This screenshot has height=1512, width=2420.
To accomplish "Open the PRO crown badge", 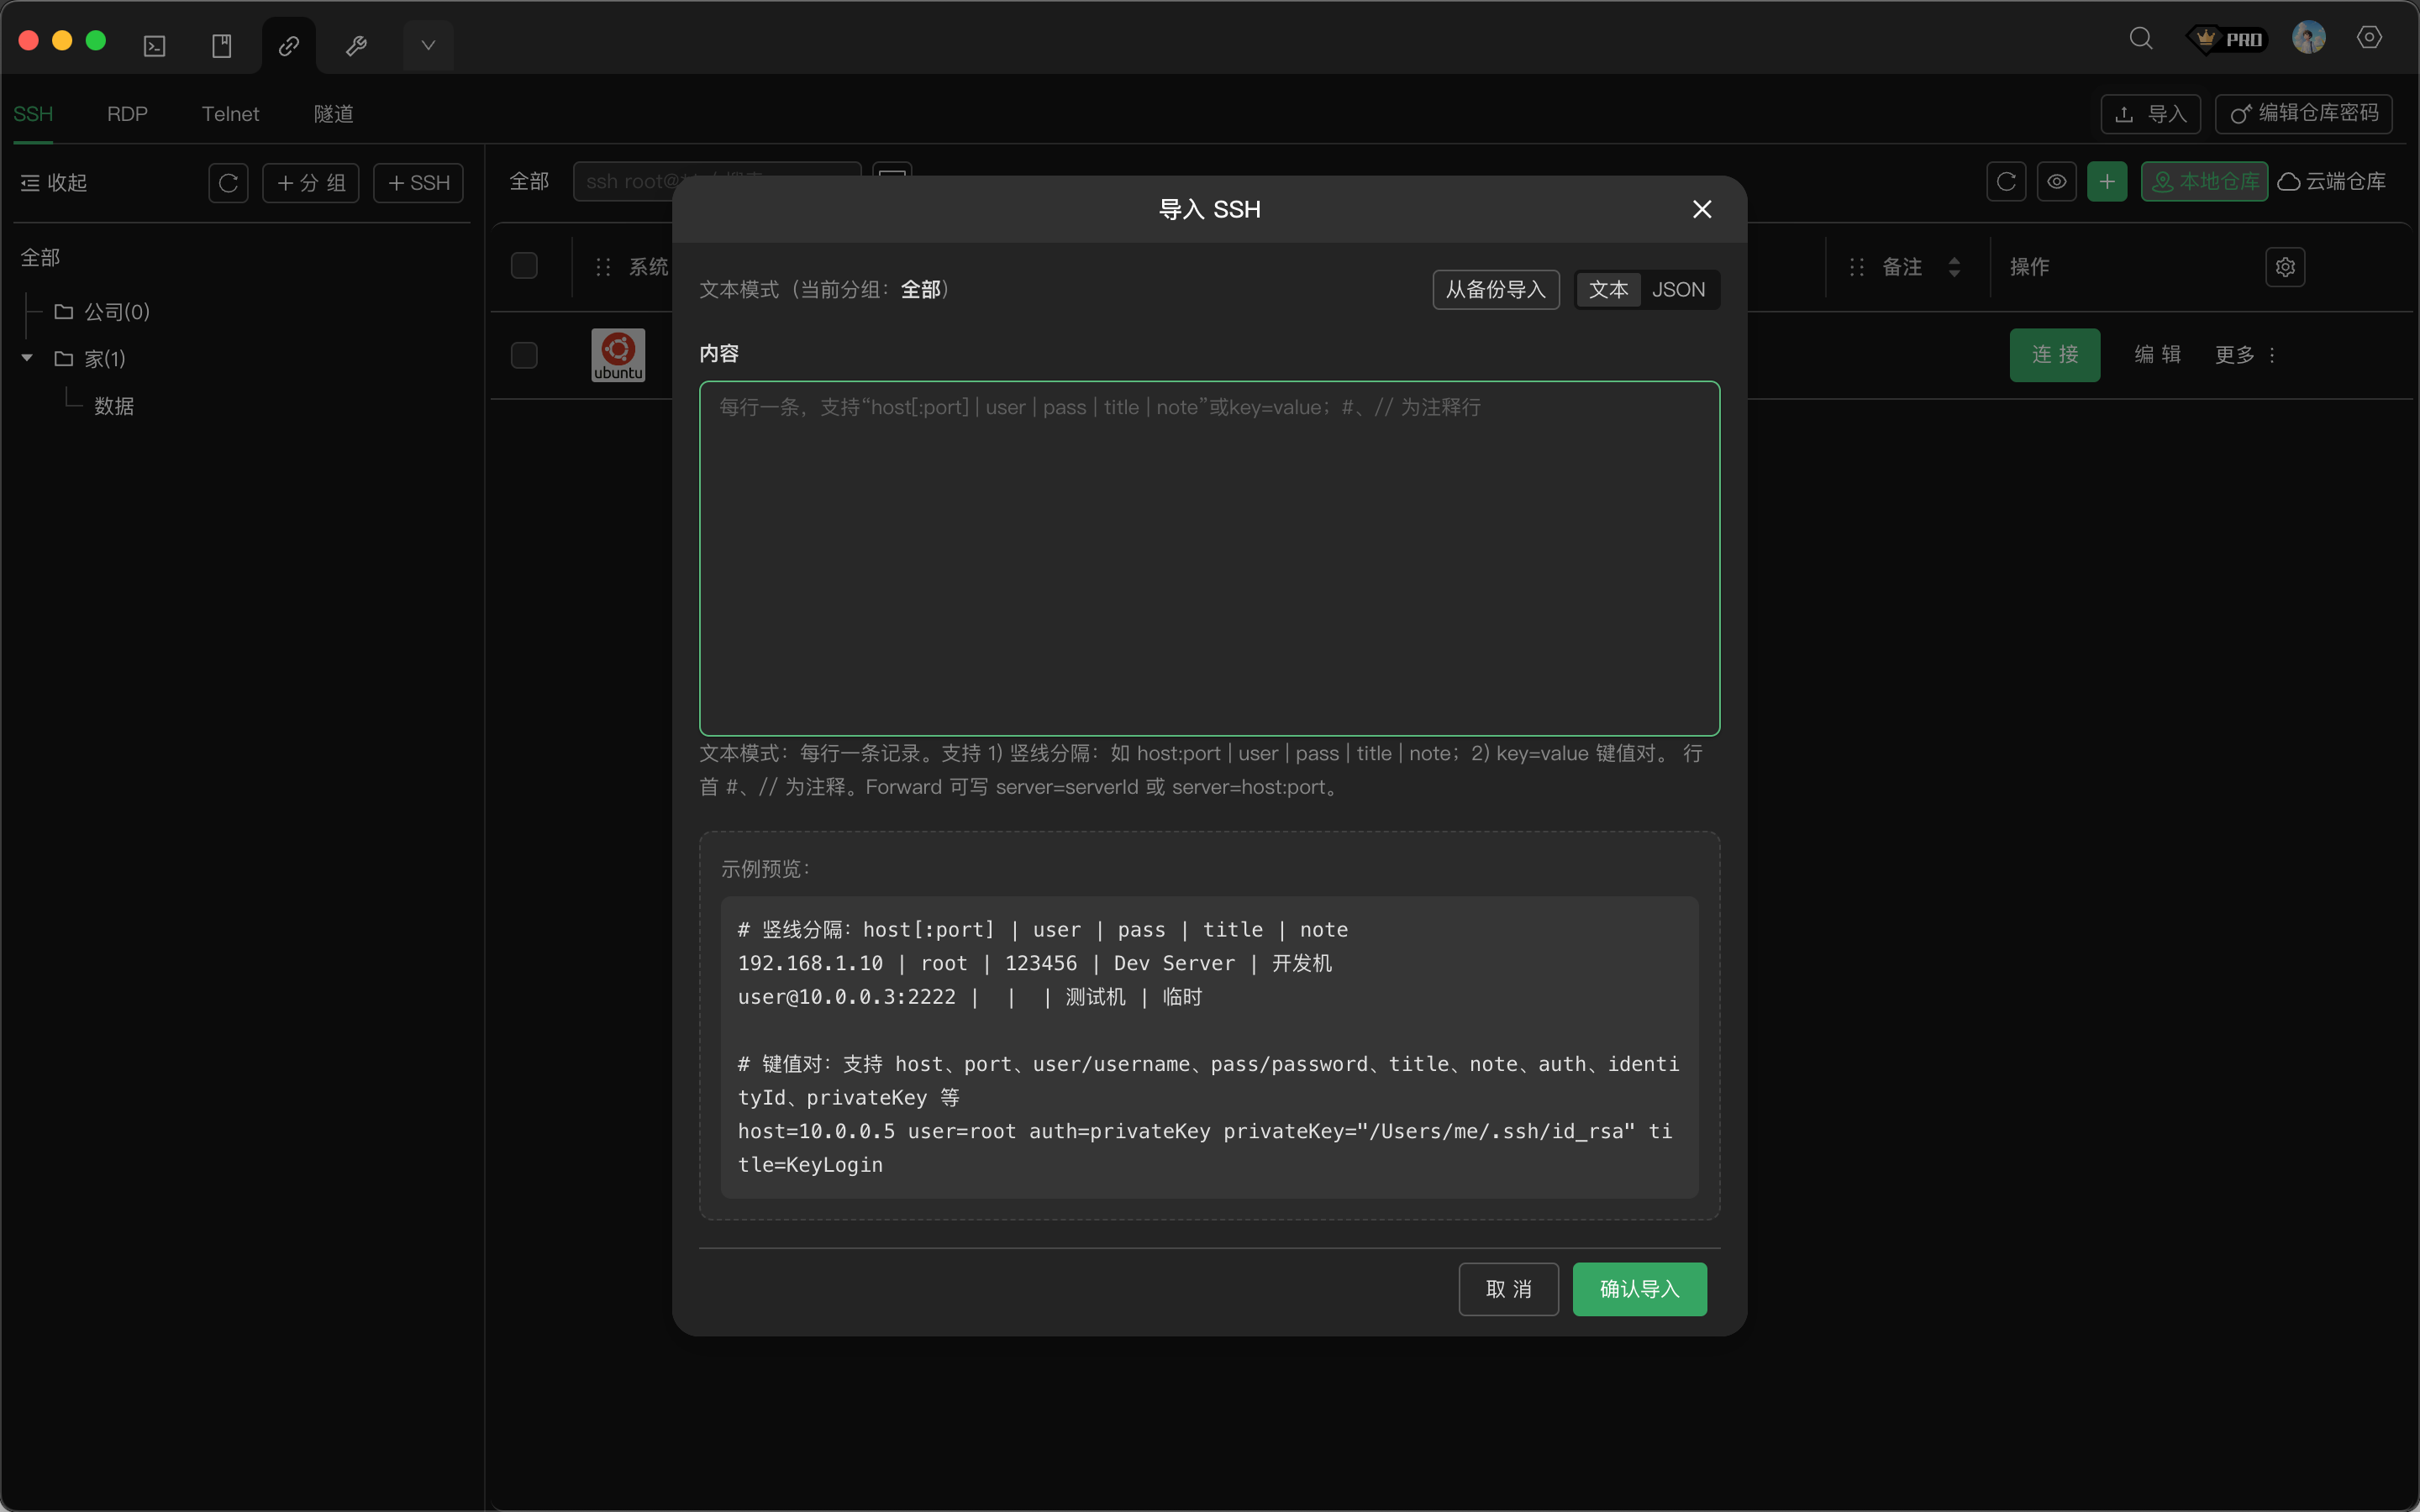I will [x=2228, y=39].
